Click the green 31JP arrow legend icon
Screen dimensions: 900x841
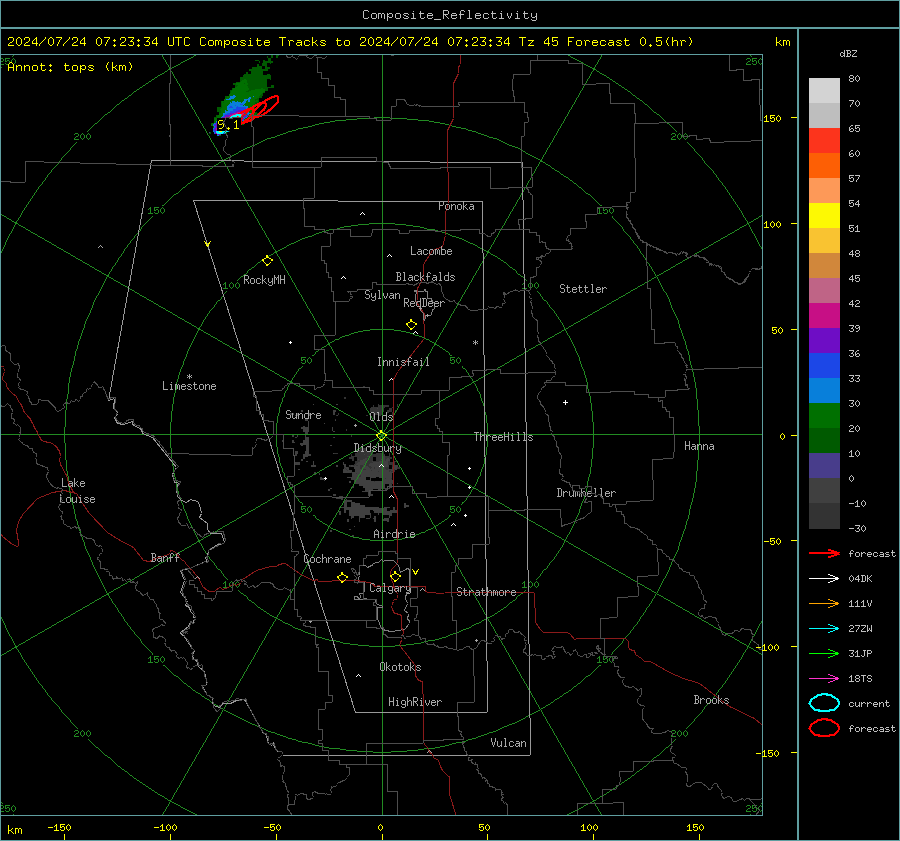(x=824, y=653)
